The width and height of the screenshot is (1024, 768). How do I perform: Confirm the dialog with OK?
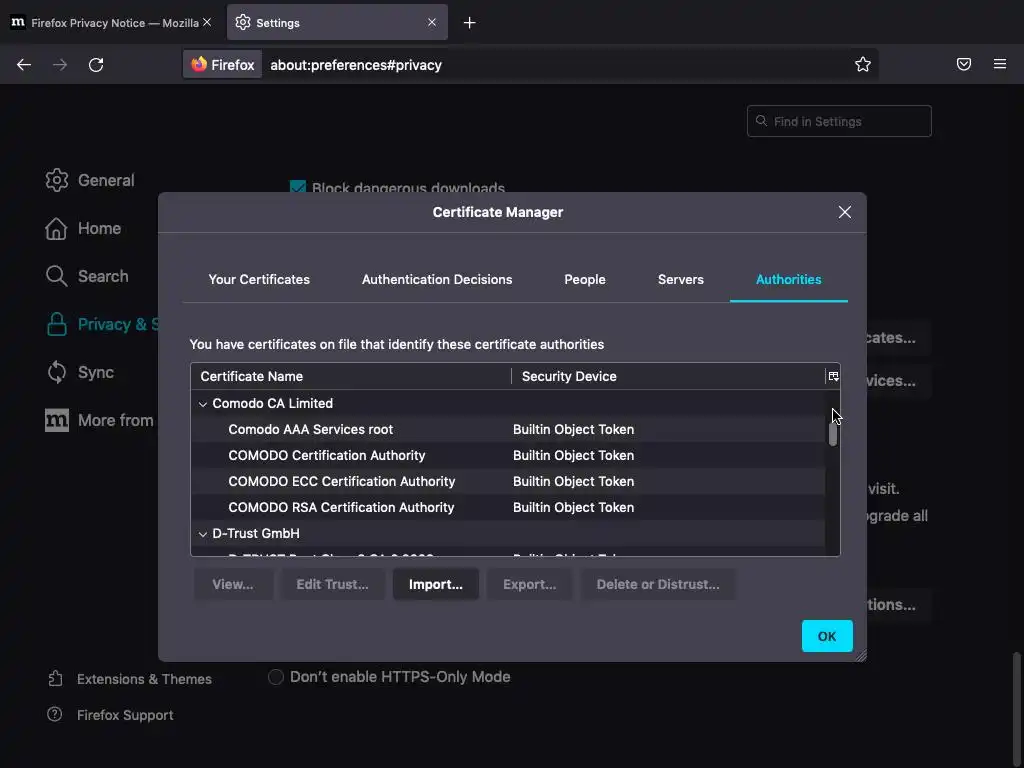(x=827, y=636)
